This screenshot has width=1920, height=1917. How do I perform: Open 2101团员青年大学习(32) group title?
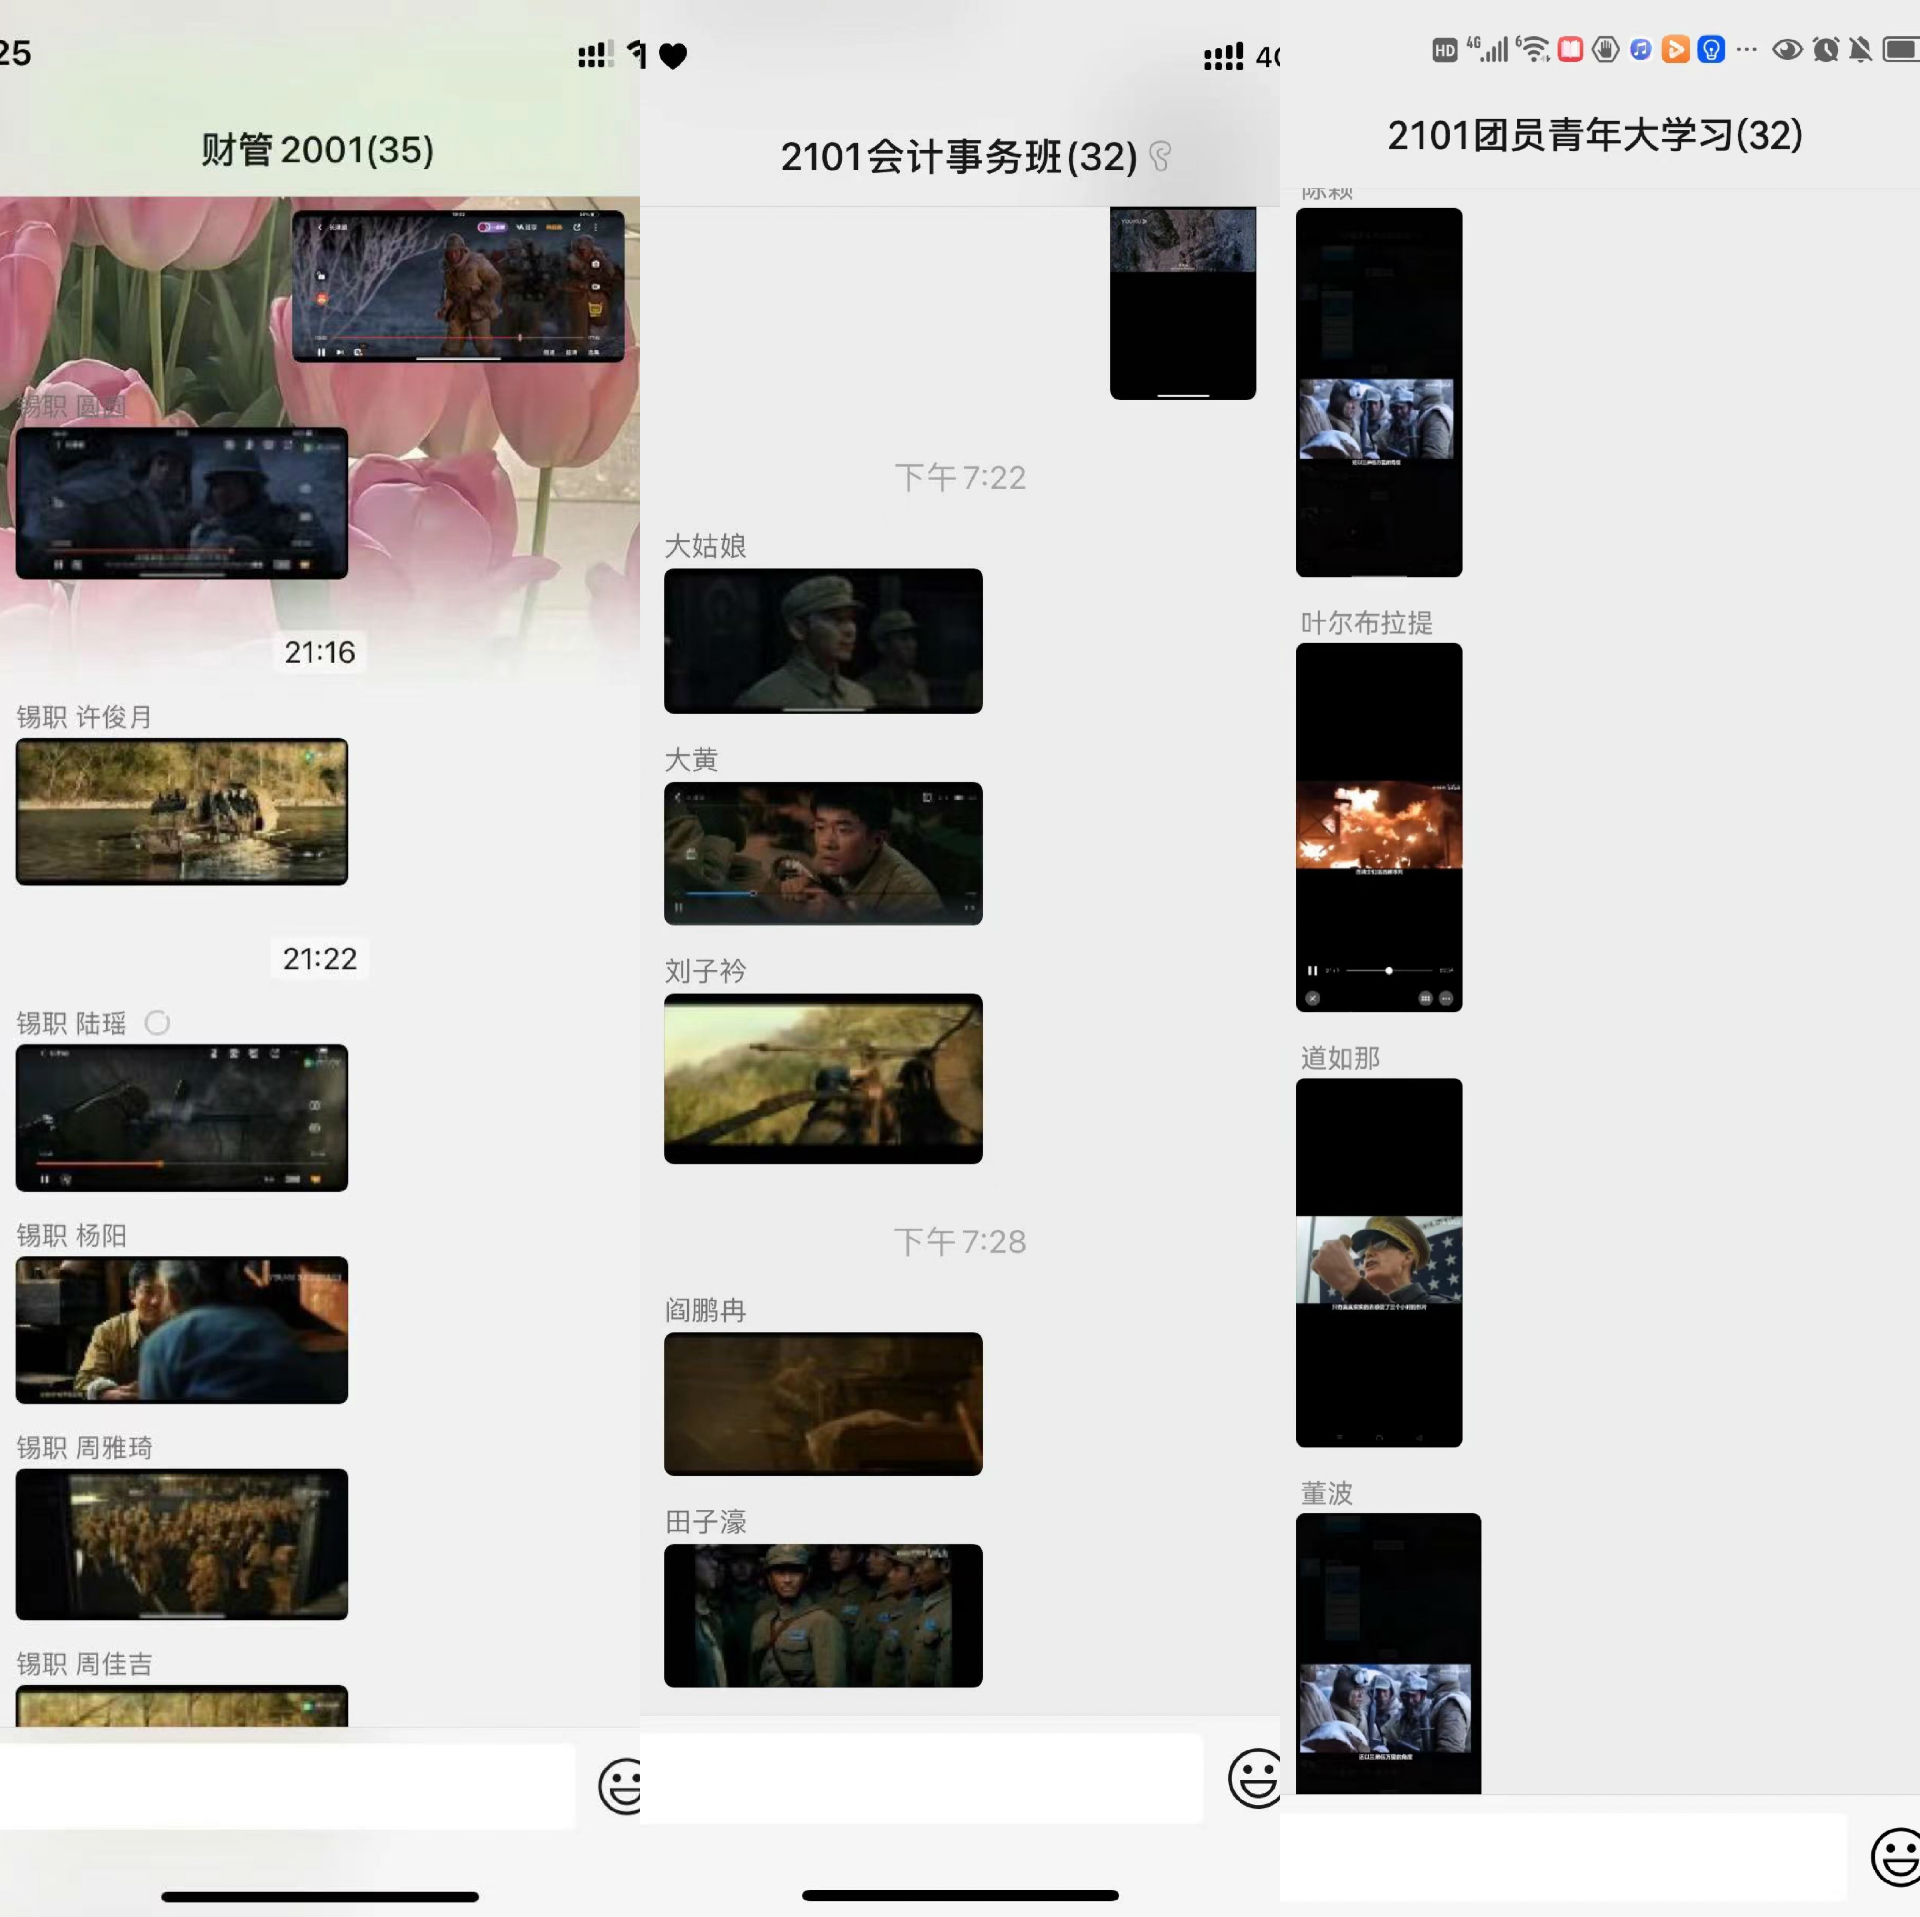pyautogui.click(x=1595, y=134)
